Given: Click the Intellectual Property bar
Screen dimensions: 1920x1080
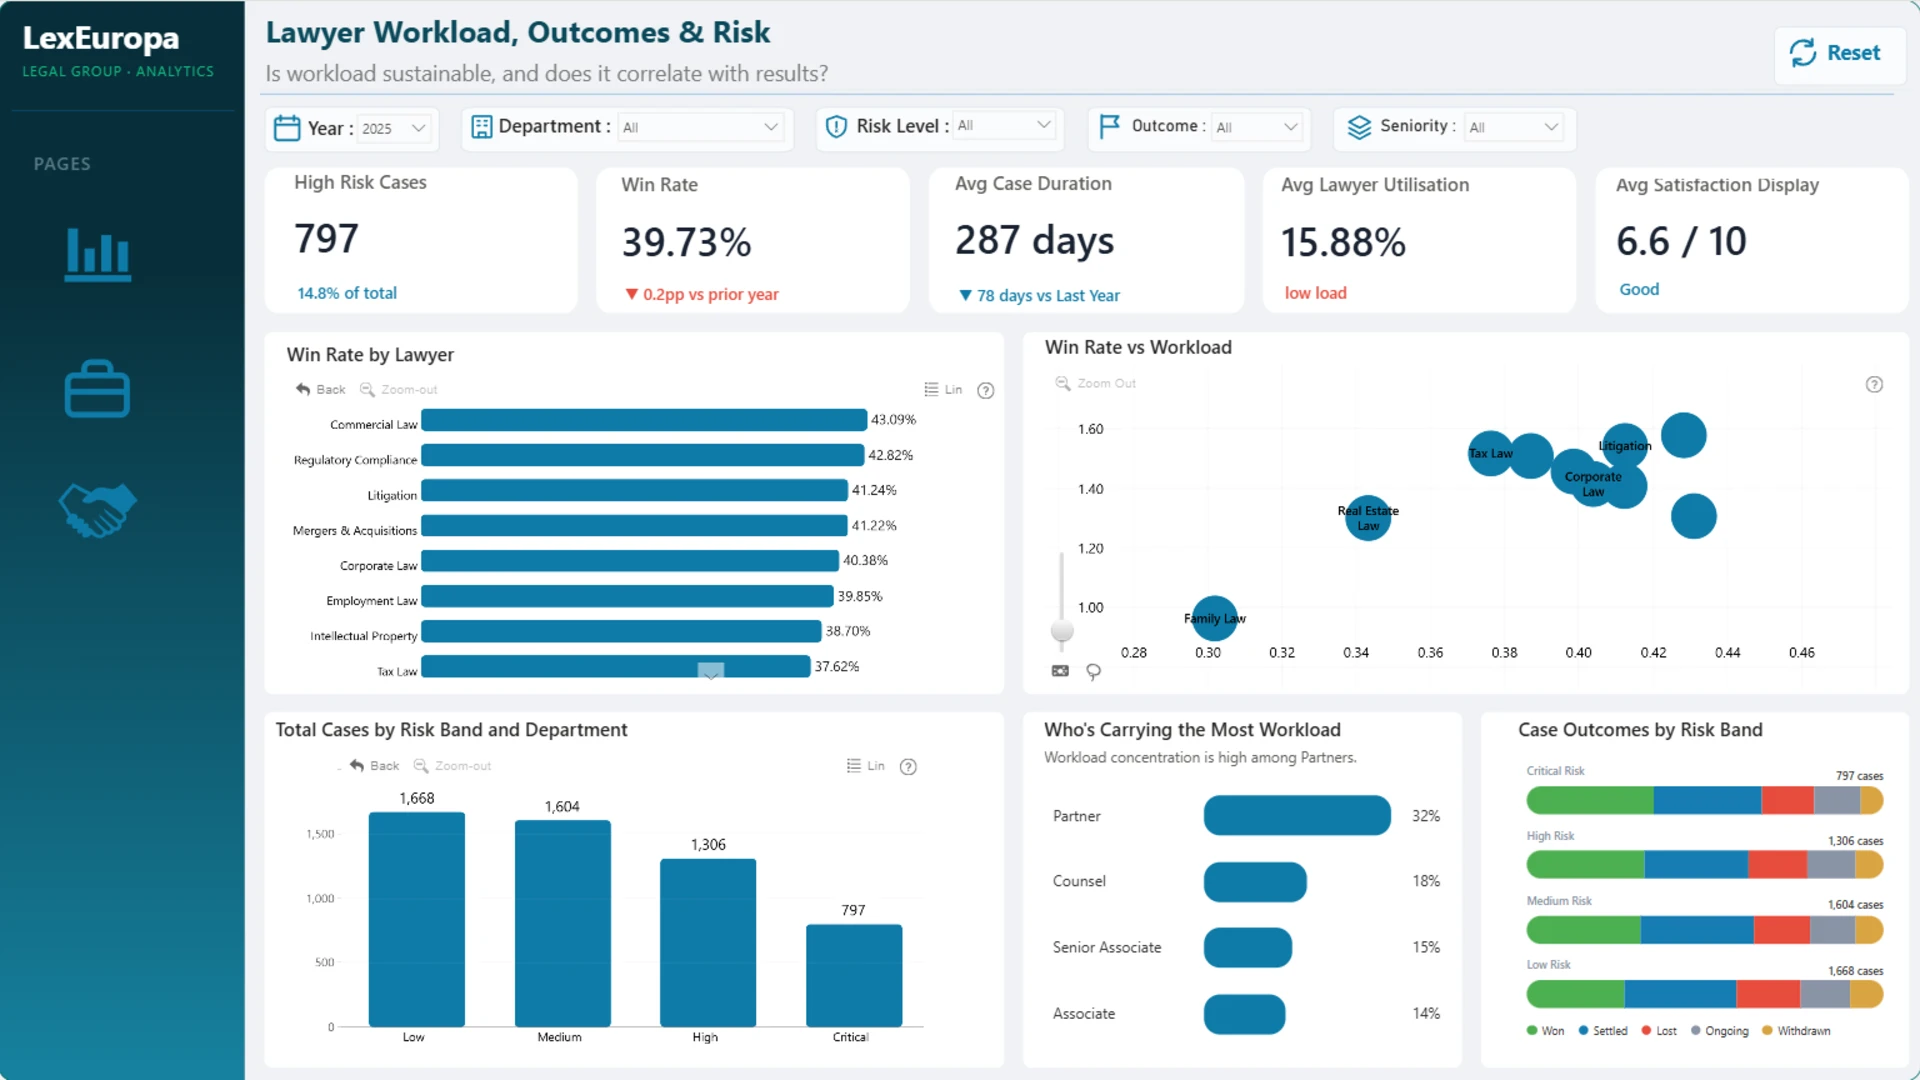Looking at the screenshot, I should 622,631.
